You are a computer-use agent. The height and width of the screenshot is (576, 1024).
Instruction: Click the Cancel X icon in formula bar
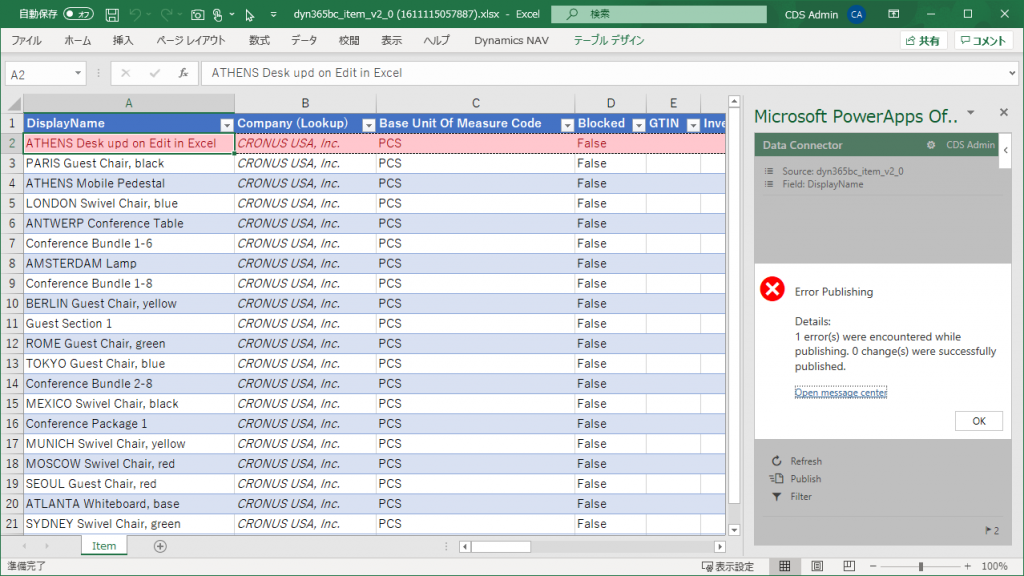[125, 73]
